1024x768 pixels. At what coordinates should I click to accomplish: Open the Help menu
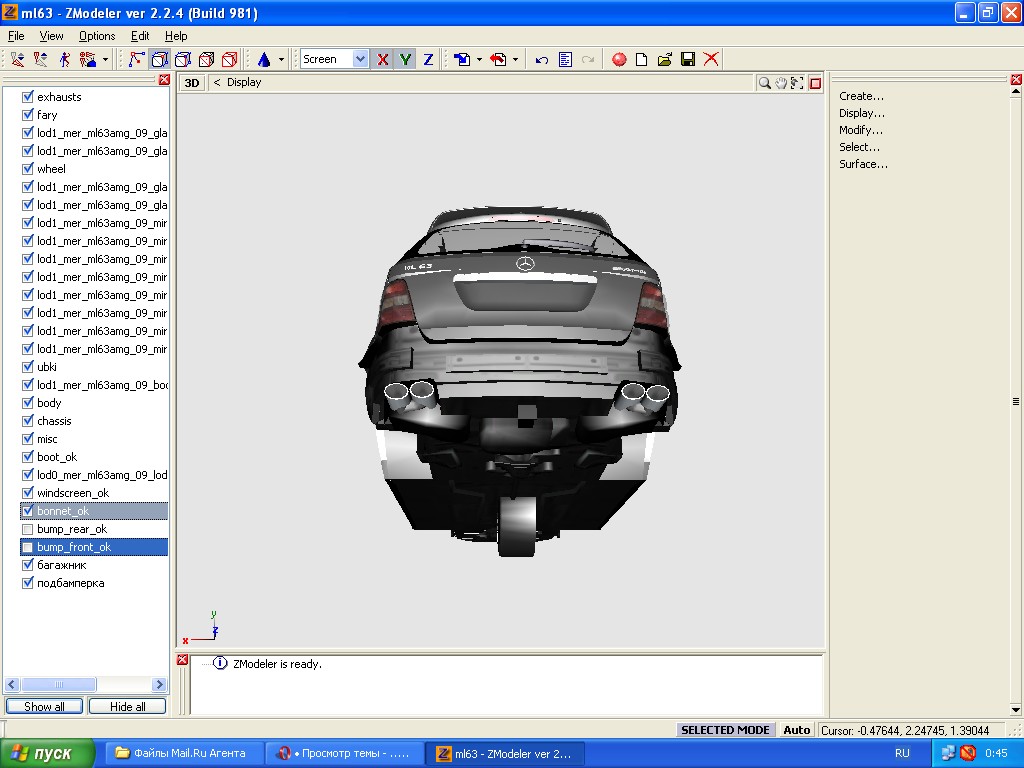176,36
